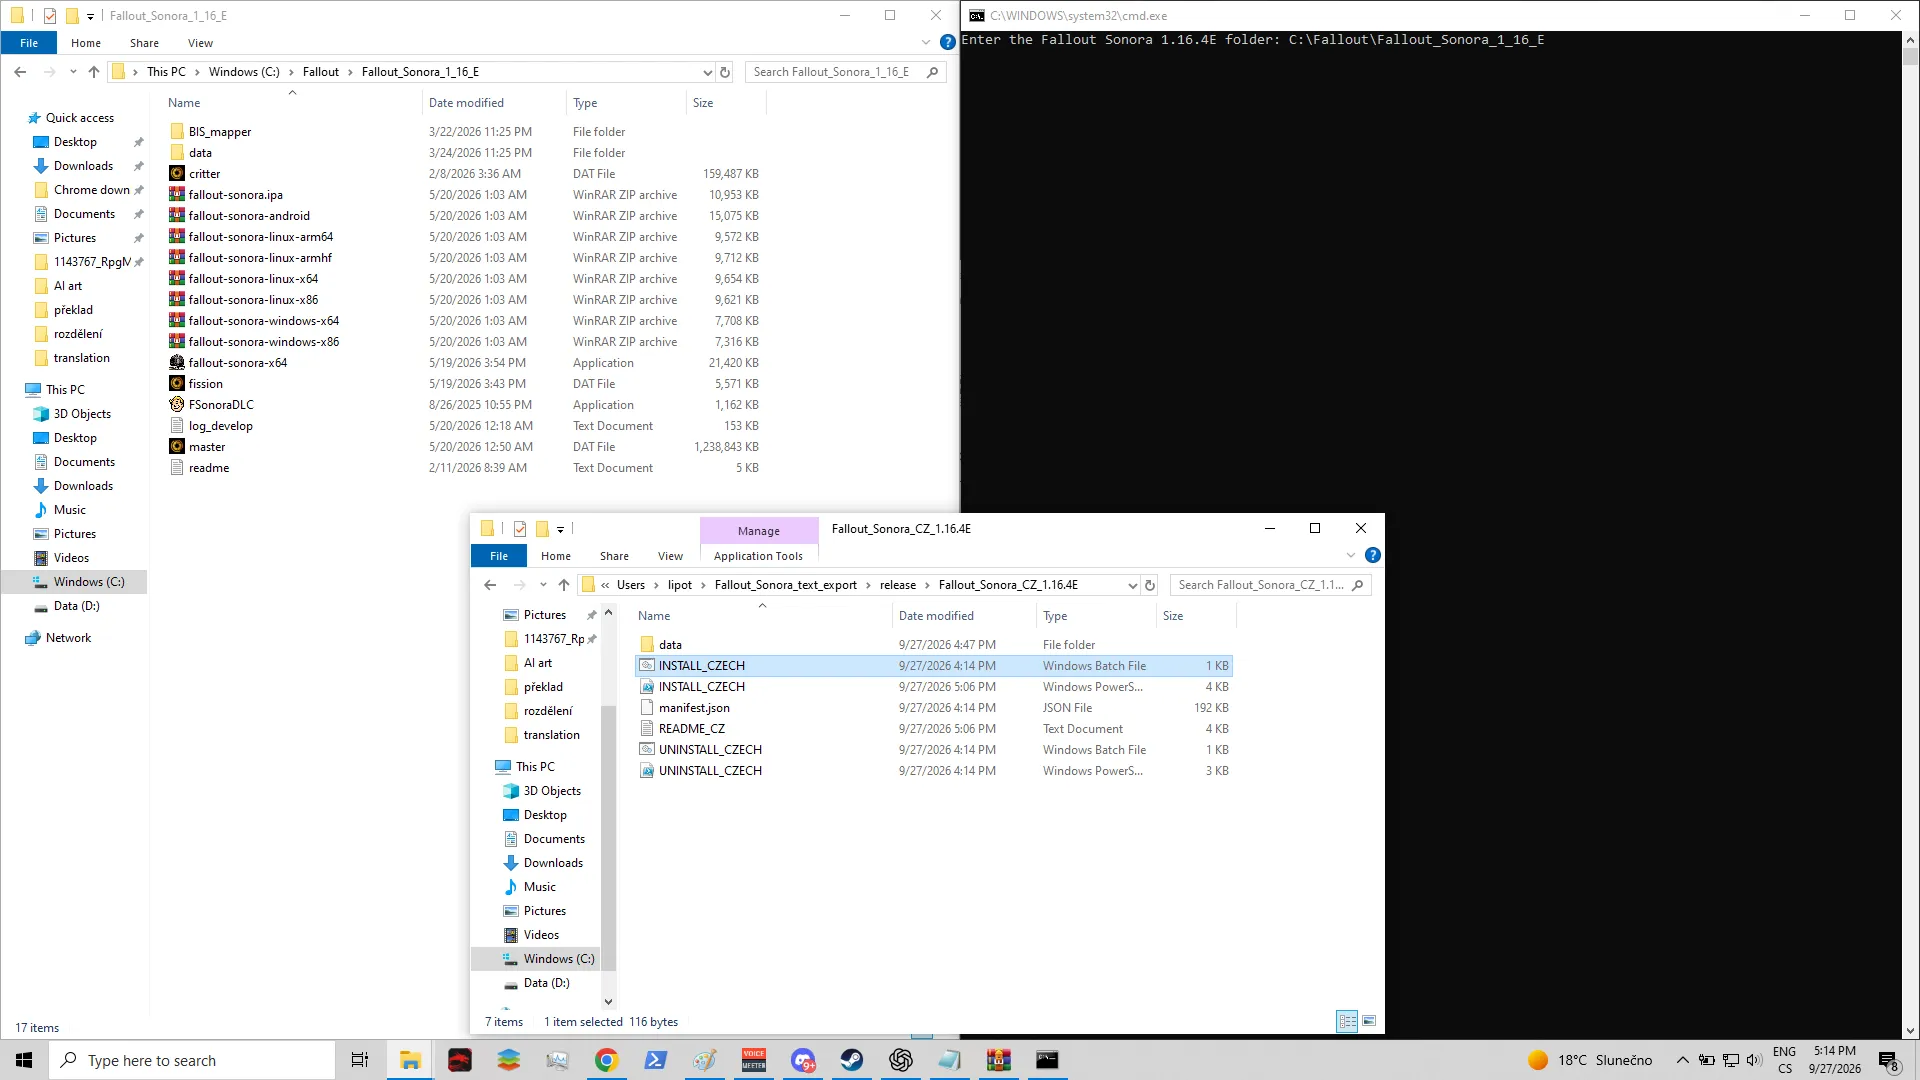The height and width of the screenshot is (1080, 1920).
Task: Select the manifest.json file icon
Action: pos(647,708)
